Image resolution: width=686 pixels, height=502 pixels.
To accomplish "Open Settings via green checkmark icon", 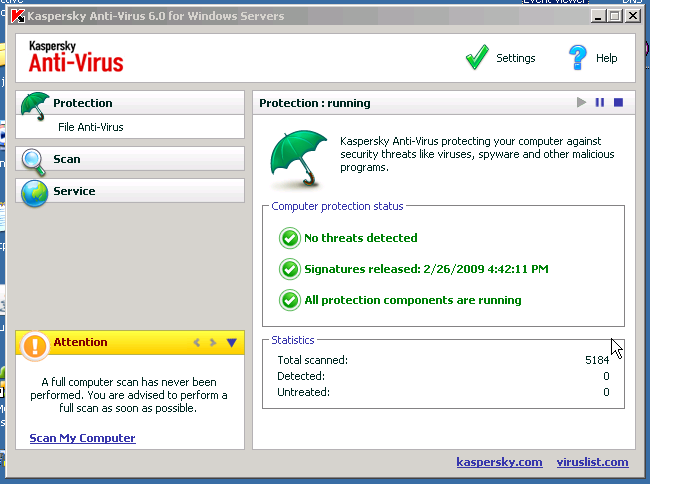I will coord(477,57).
